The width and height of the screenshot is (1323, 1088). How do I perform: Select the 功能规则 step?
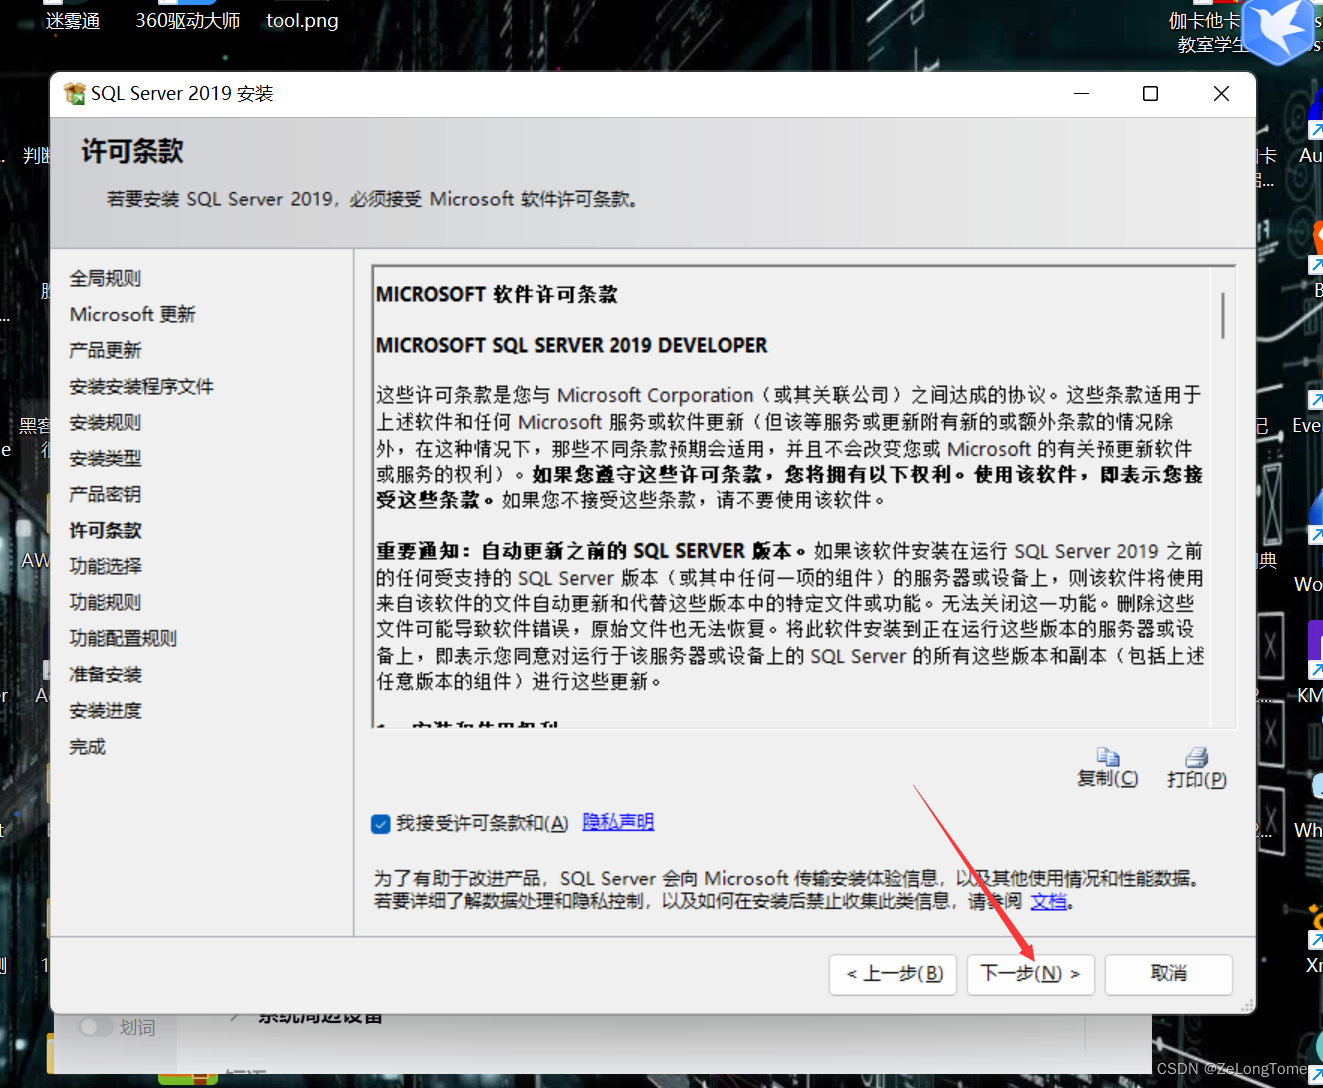coord(105,603)
